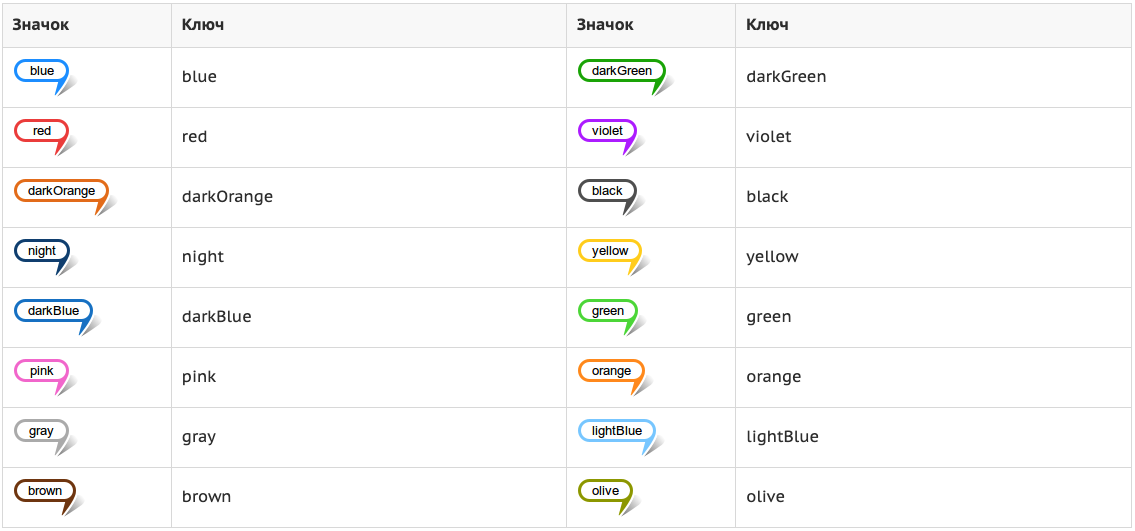This screenshot has width=1135, height=531.
Task: Click the darkOrange placemark icon
Action: click(x=65, y=197)
